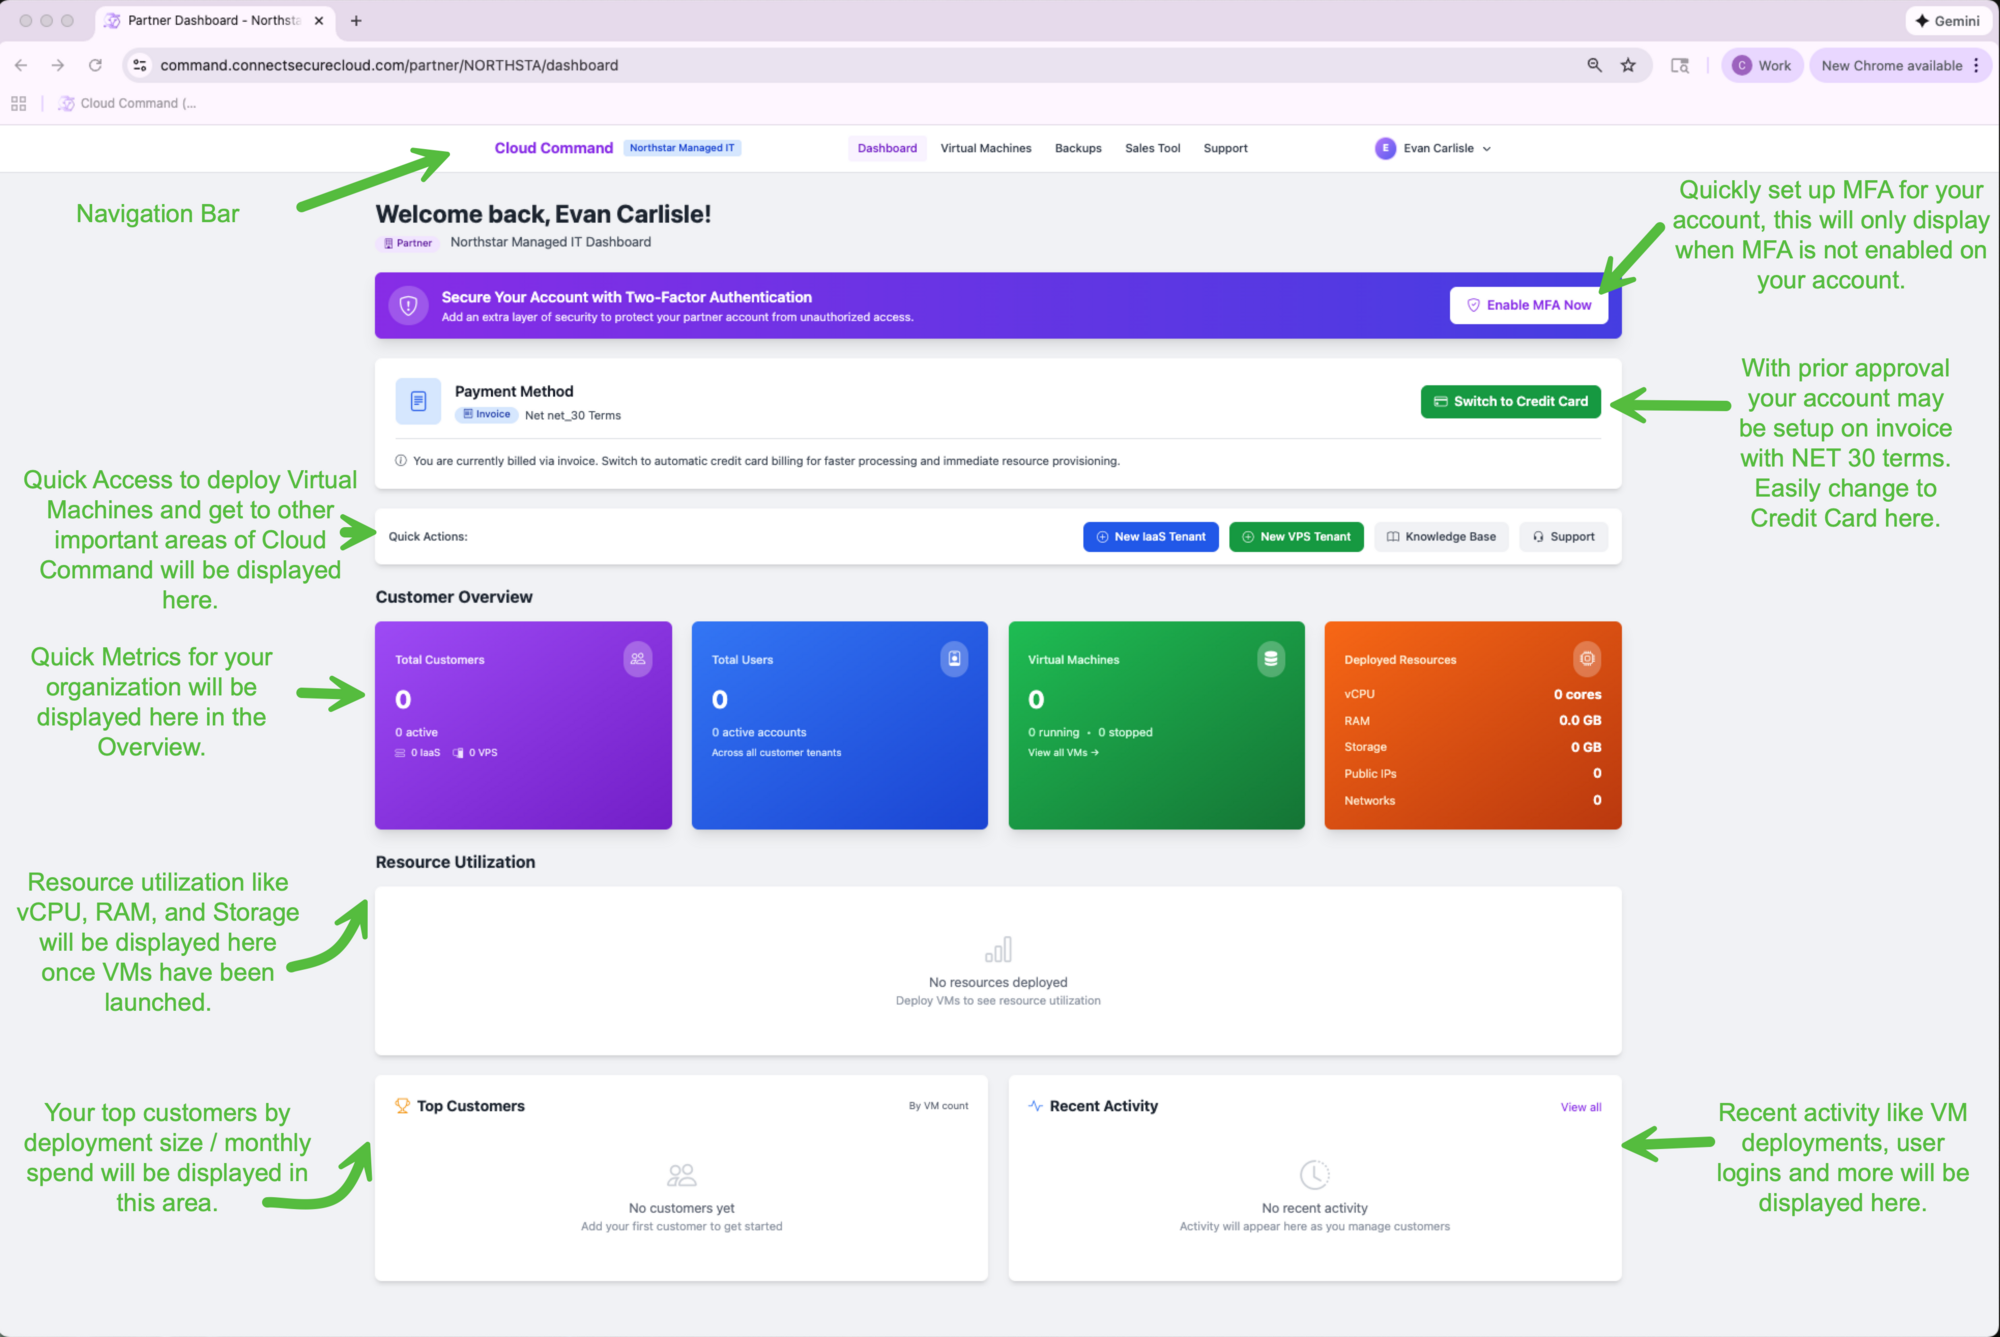Click the pulse icon next to Recent Activity
This screenshot has width=2000, height=1337.
pos(1034,1106)
